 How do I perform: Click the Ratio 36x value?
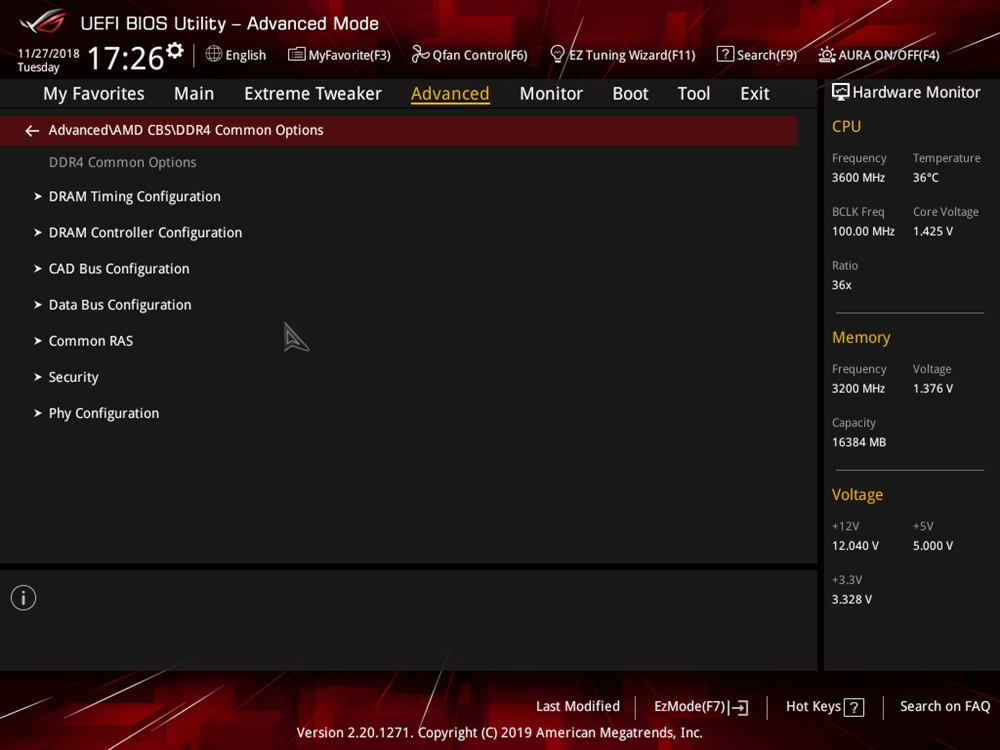(x=841, y=285)
